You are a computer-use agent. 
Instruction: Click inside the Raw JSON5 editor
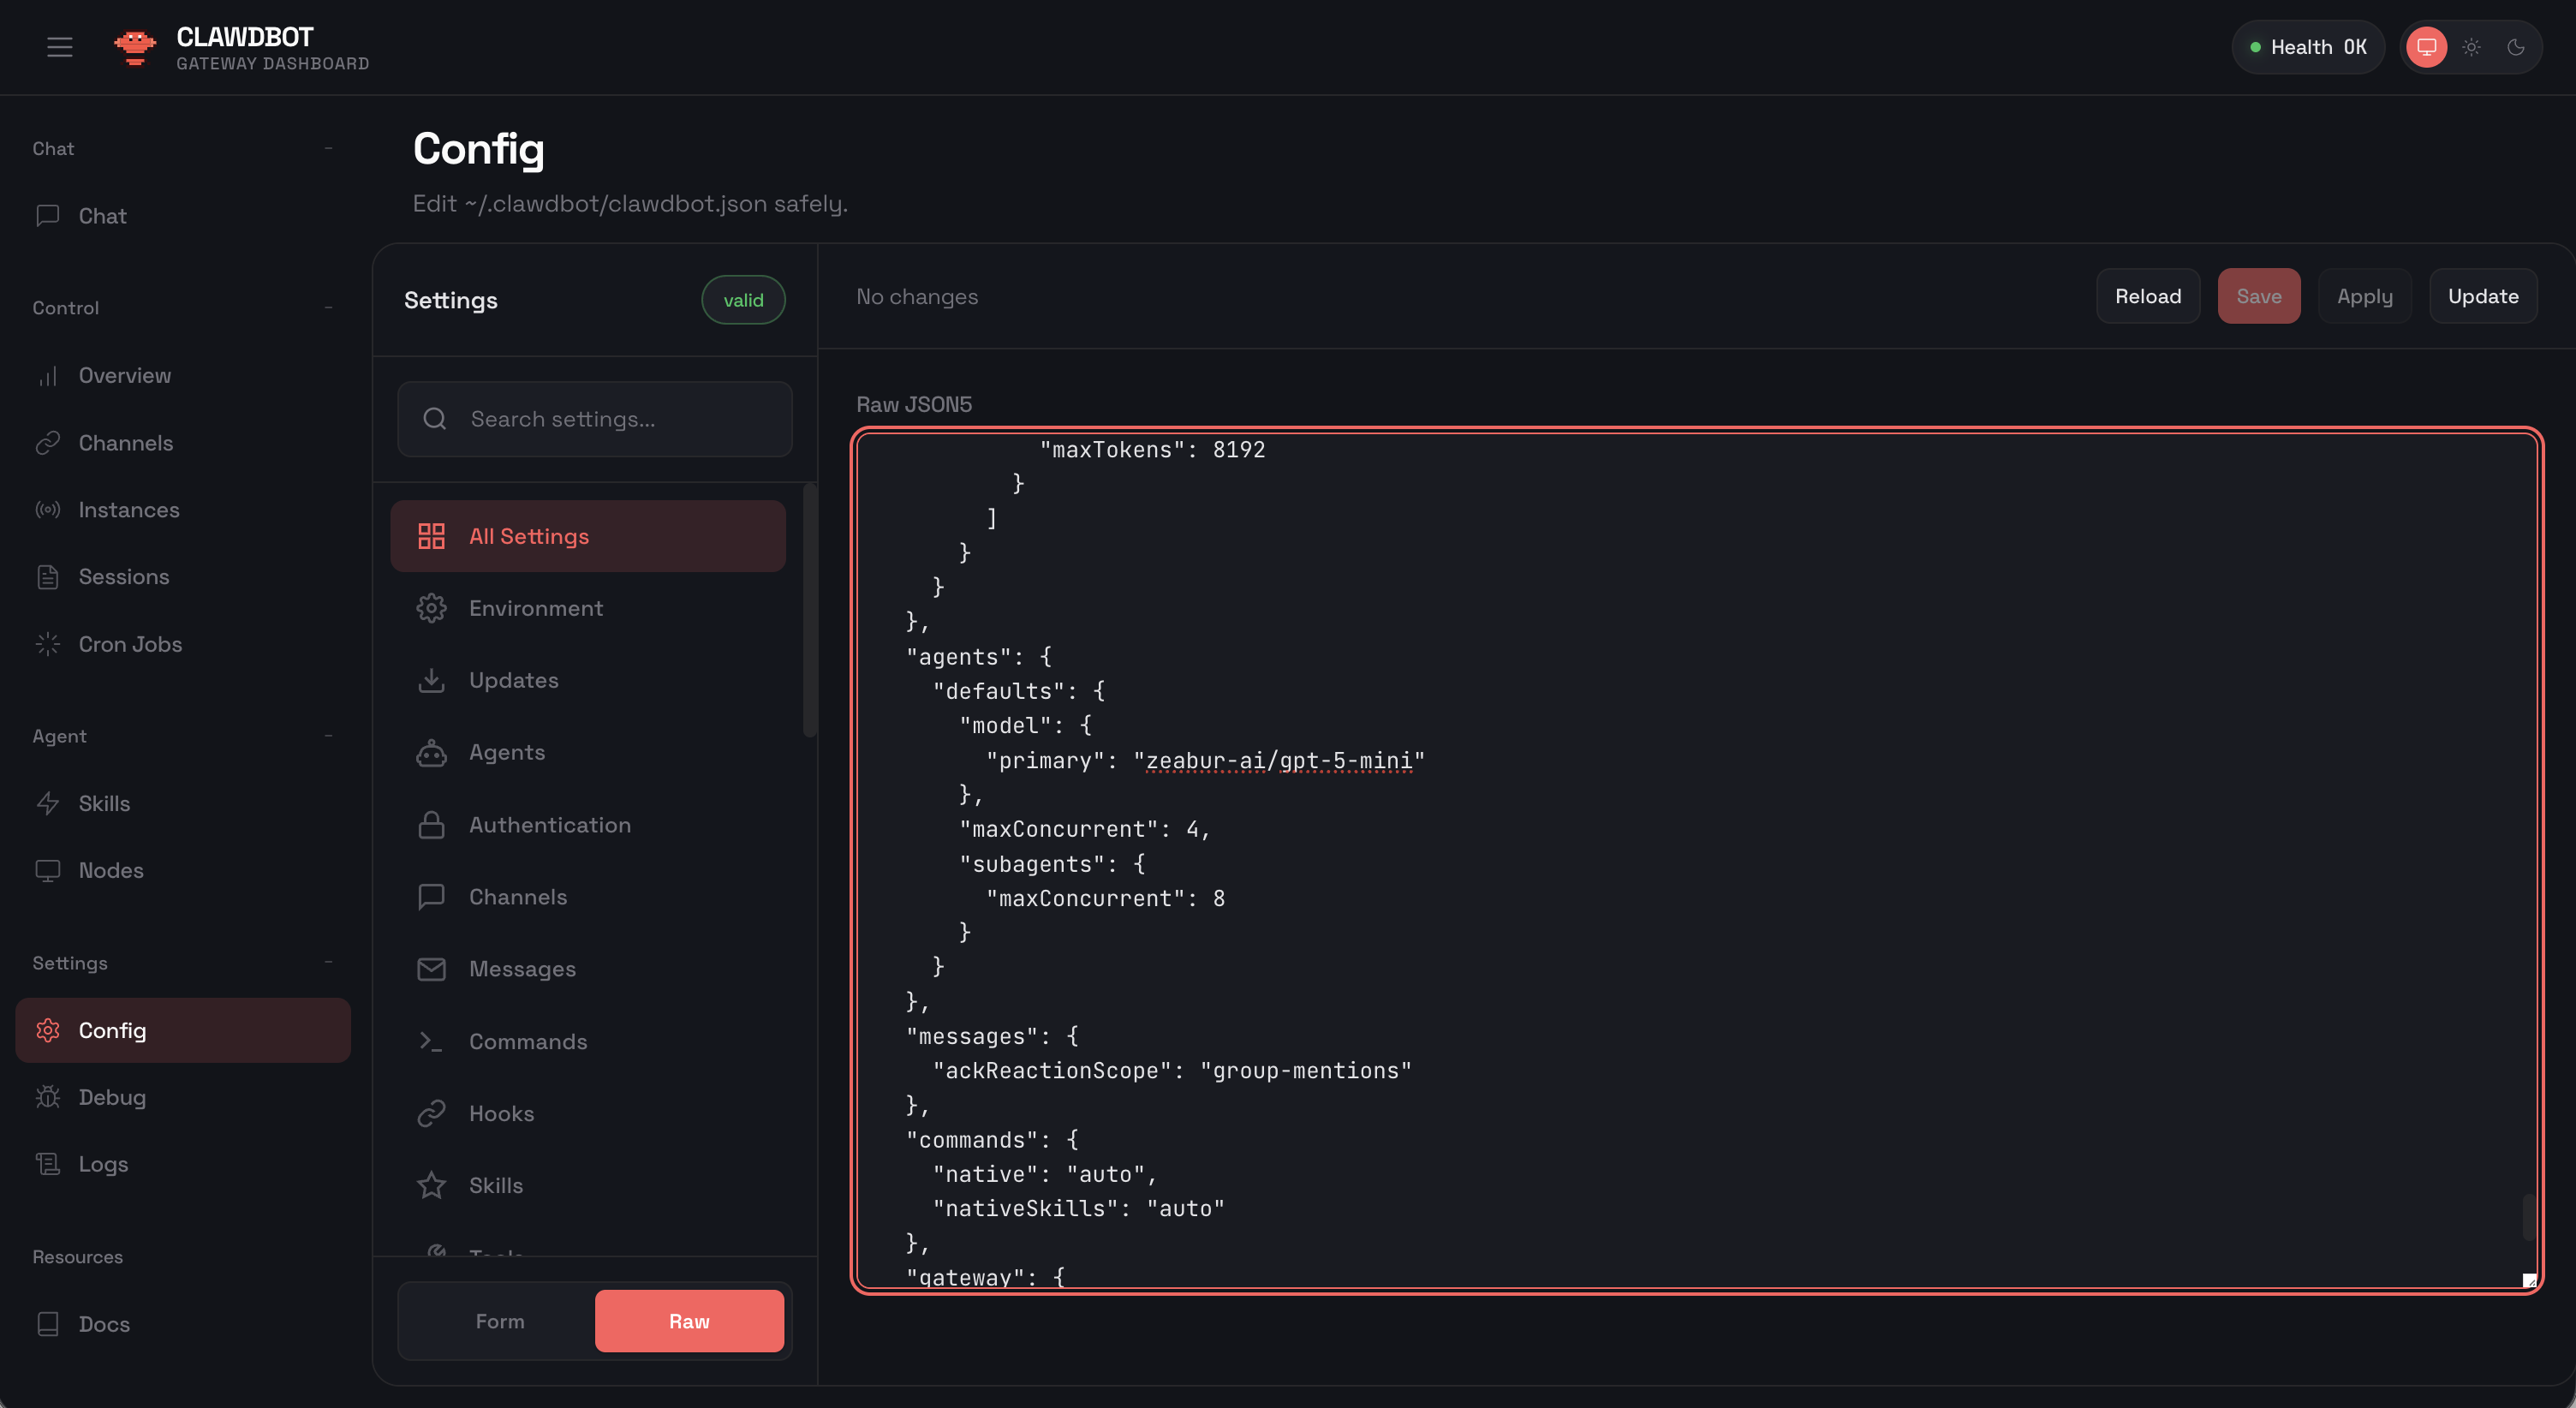point(1697,861)
